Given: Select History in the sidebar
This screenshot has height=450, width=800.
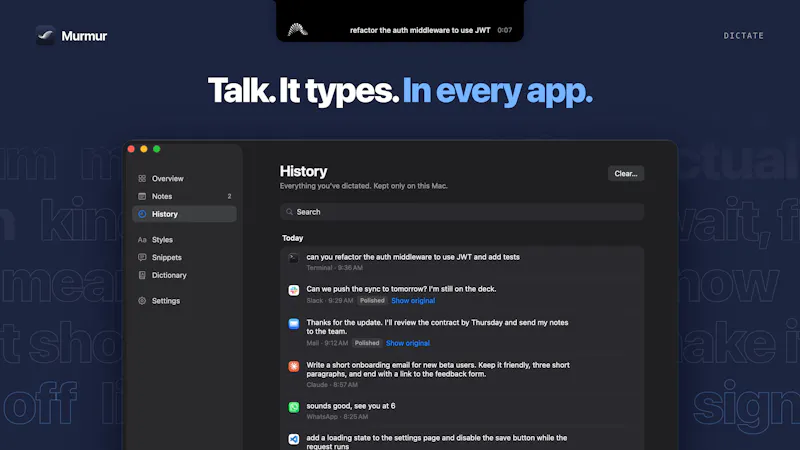Looking at the screenshot, I should coord(184,214).
